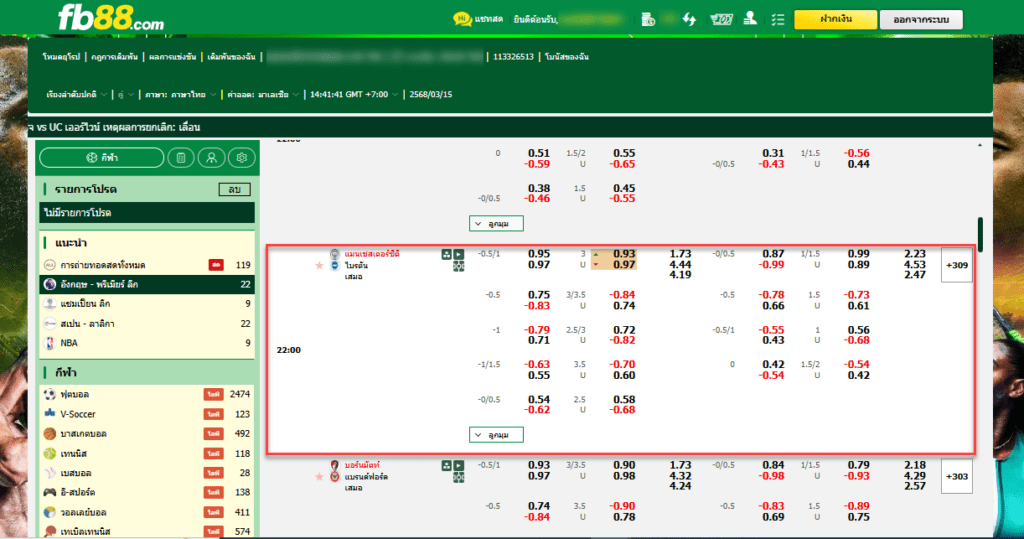Open the GMT +7:00 timezone dropdown
The image size is (1024, 539).
click(x=353, y=95)
